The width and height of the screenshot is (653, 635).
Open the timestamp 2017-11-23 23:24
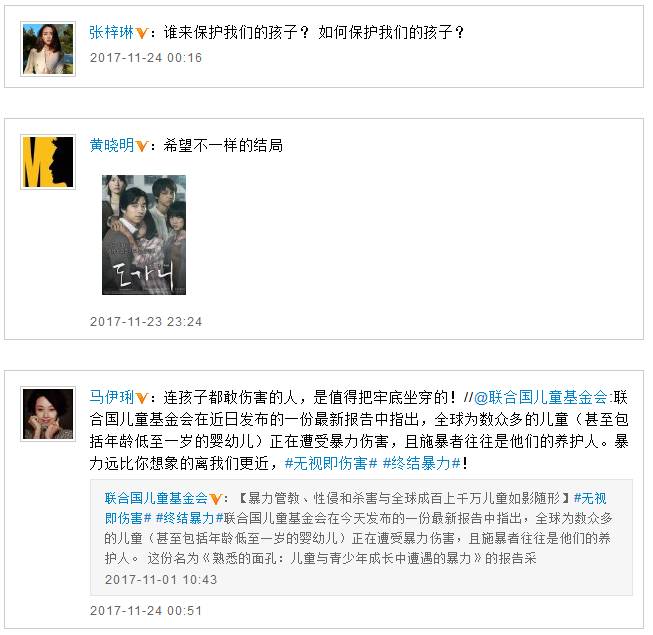coord(146,321)
